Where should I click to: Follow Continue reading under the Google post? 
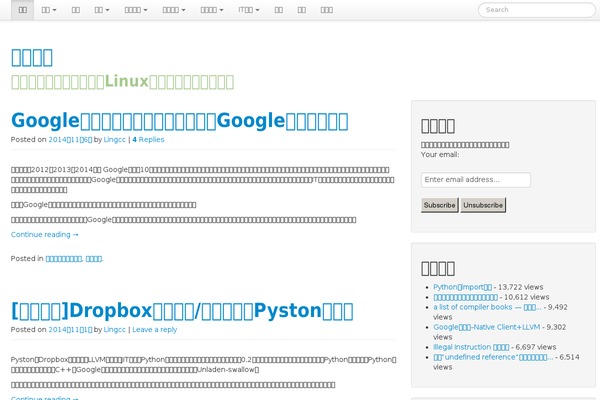[x=45, y=235]
